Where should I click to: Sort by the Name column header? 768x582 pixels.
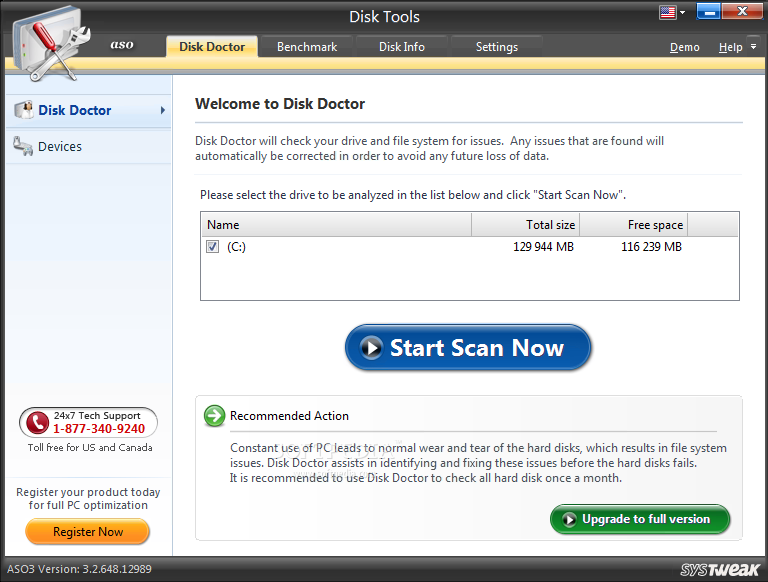coord(336,224)
